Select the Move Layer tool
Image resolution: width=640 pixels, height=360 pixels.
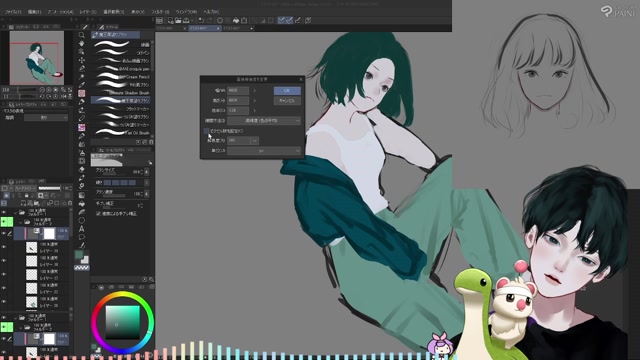pyautogui.click(x=82, y=60)
